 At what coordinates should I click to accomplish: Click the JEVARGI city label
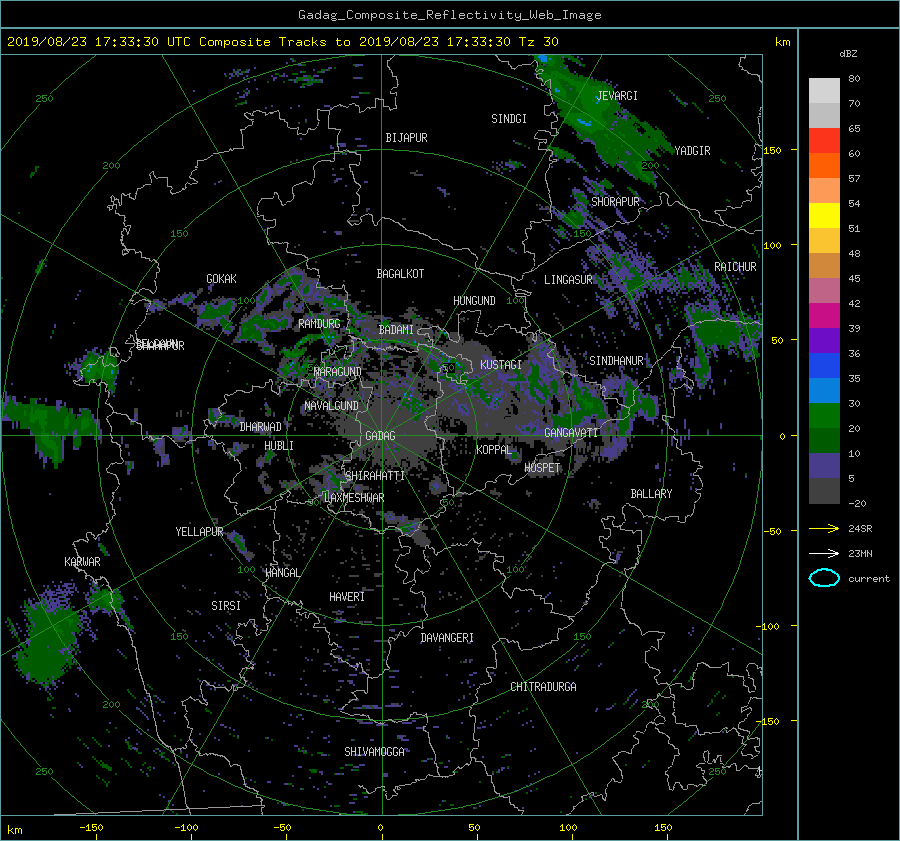click(617, 96)
